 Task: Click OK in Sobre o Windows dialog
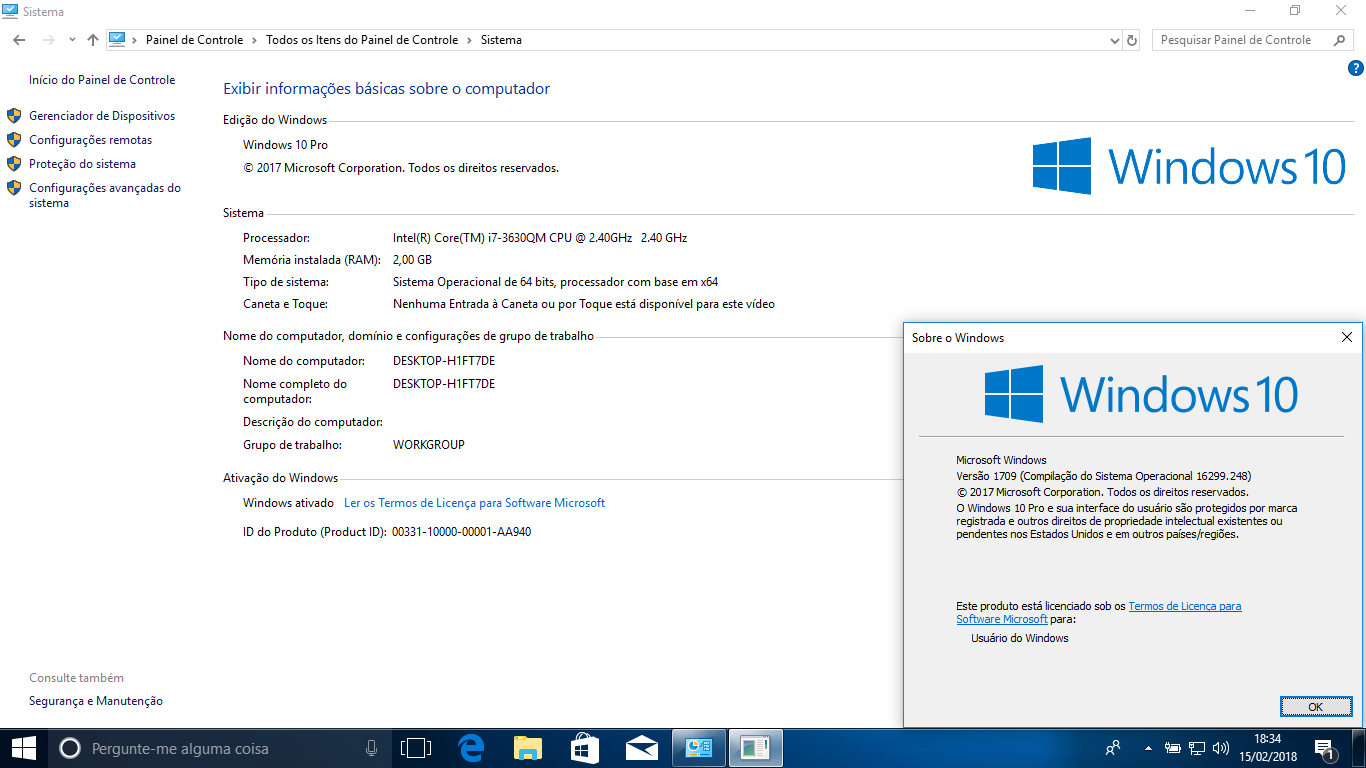point(1315,707)
